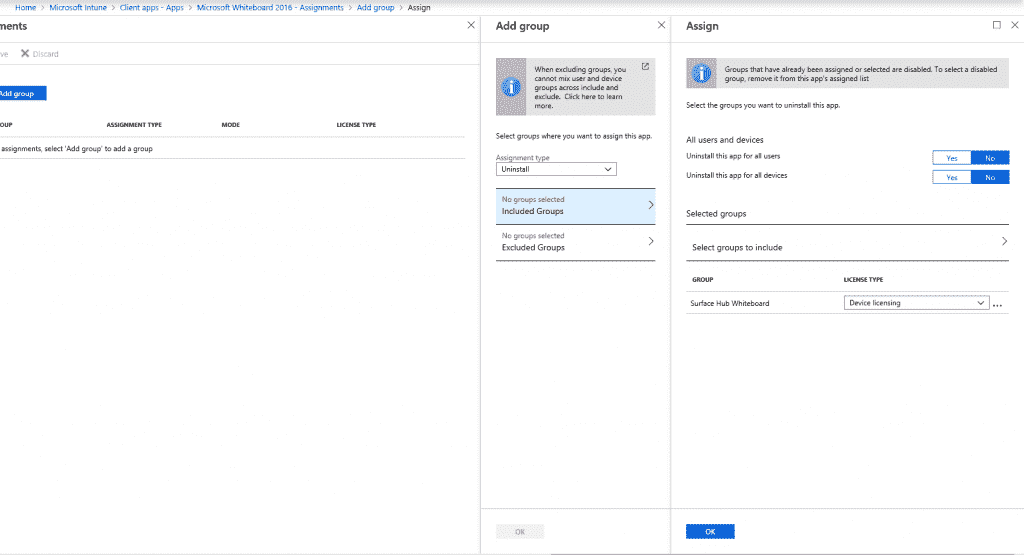The width and height of the screenshot is (1024, 555).
Task: Set Uninstall for all users to No
Action: tap(990, 158)
